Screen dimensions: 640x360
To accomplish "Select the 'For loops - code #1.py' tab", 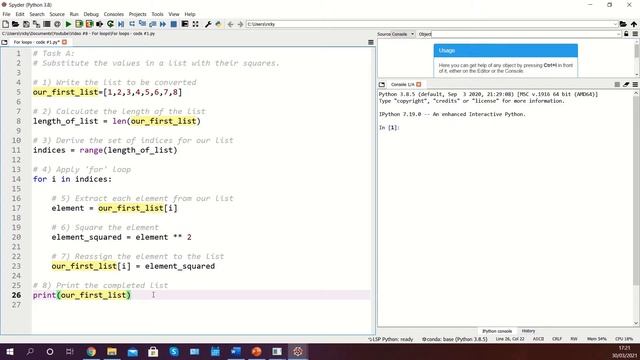I will coord(36,42).
